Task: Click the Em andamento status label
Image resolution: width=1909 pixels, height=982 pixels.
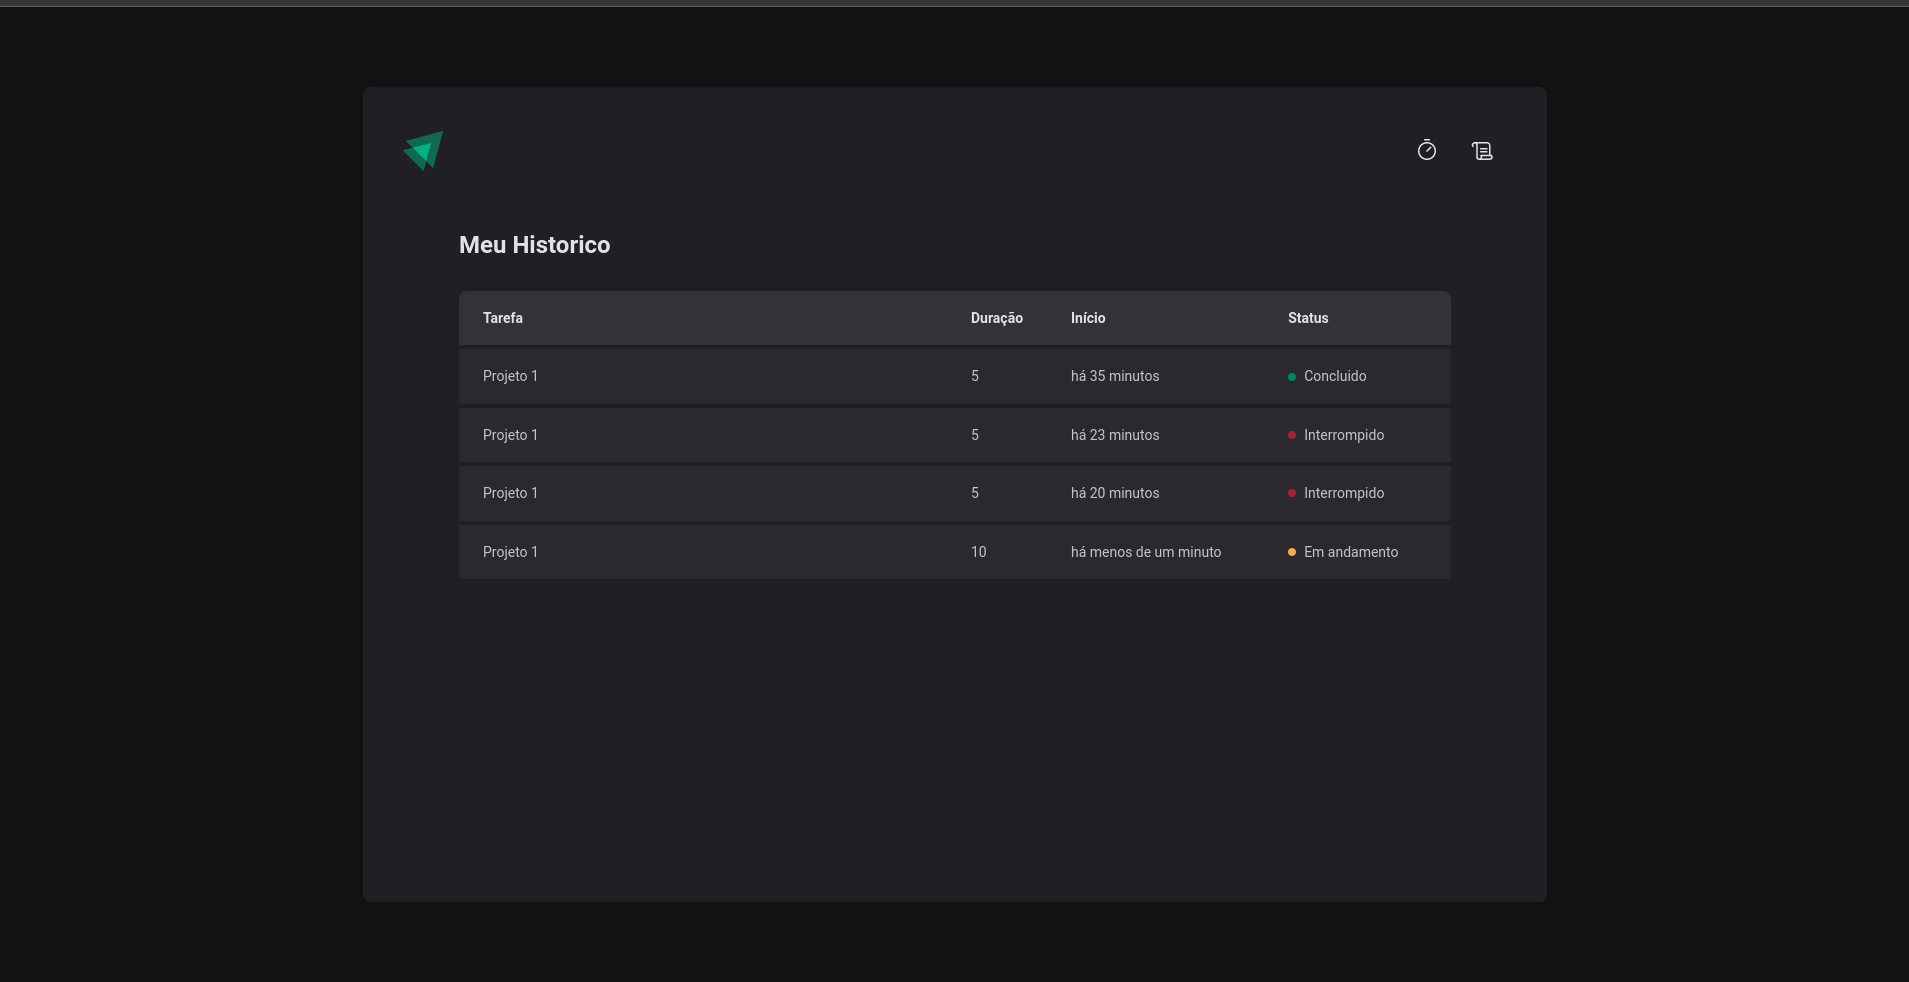Action: [1351, 552]
